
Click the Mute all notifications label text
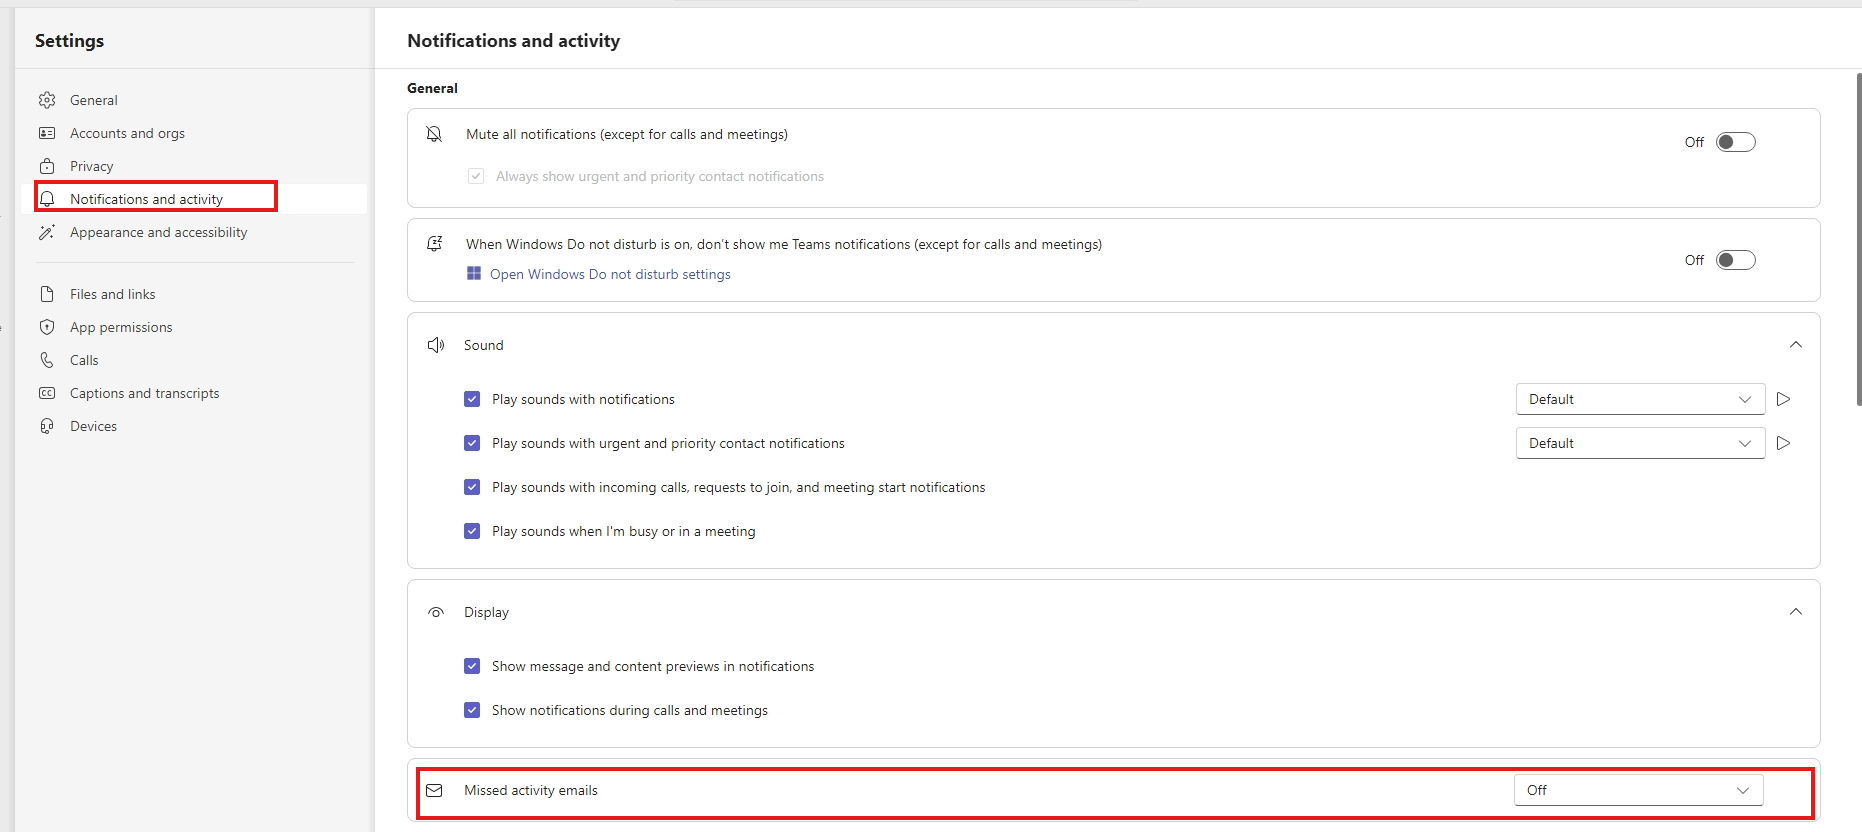click(x=627, y=134)
